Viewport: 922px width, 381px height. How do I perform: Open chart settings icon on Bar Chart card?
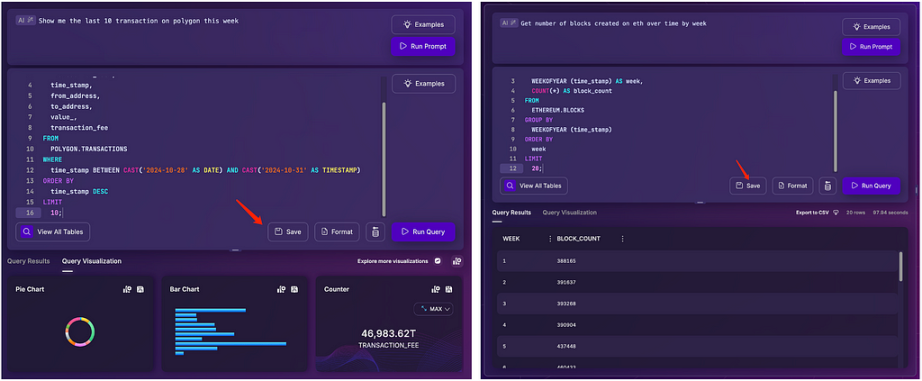pos(281,289)
